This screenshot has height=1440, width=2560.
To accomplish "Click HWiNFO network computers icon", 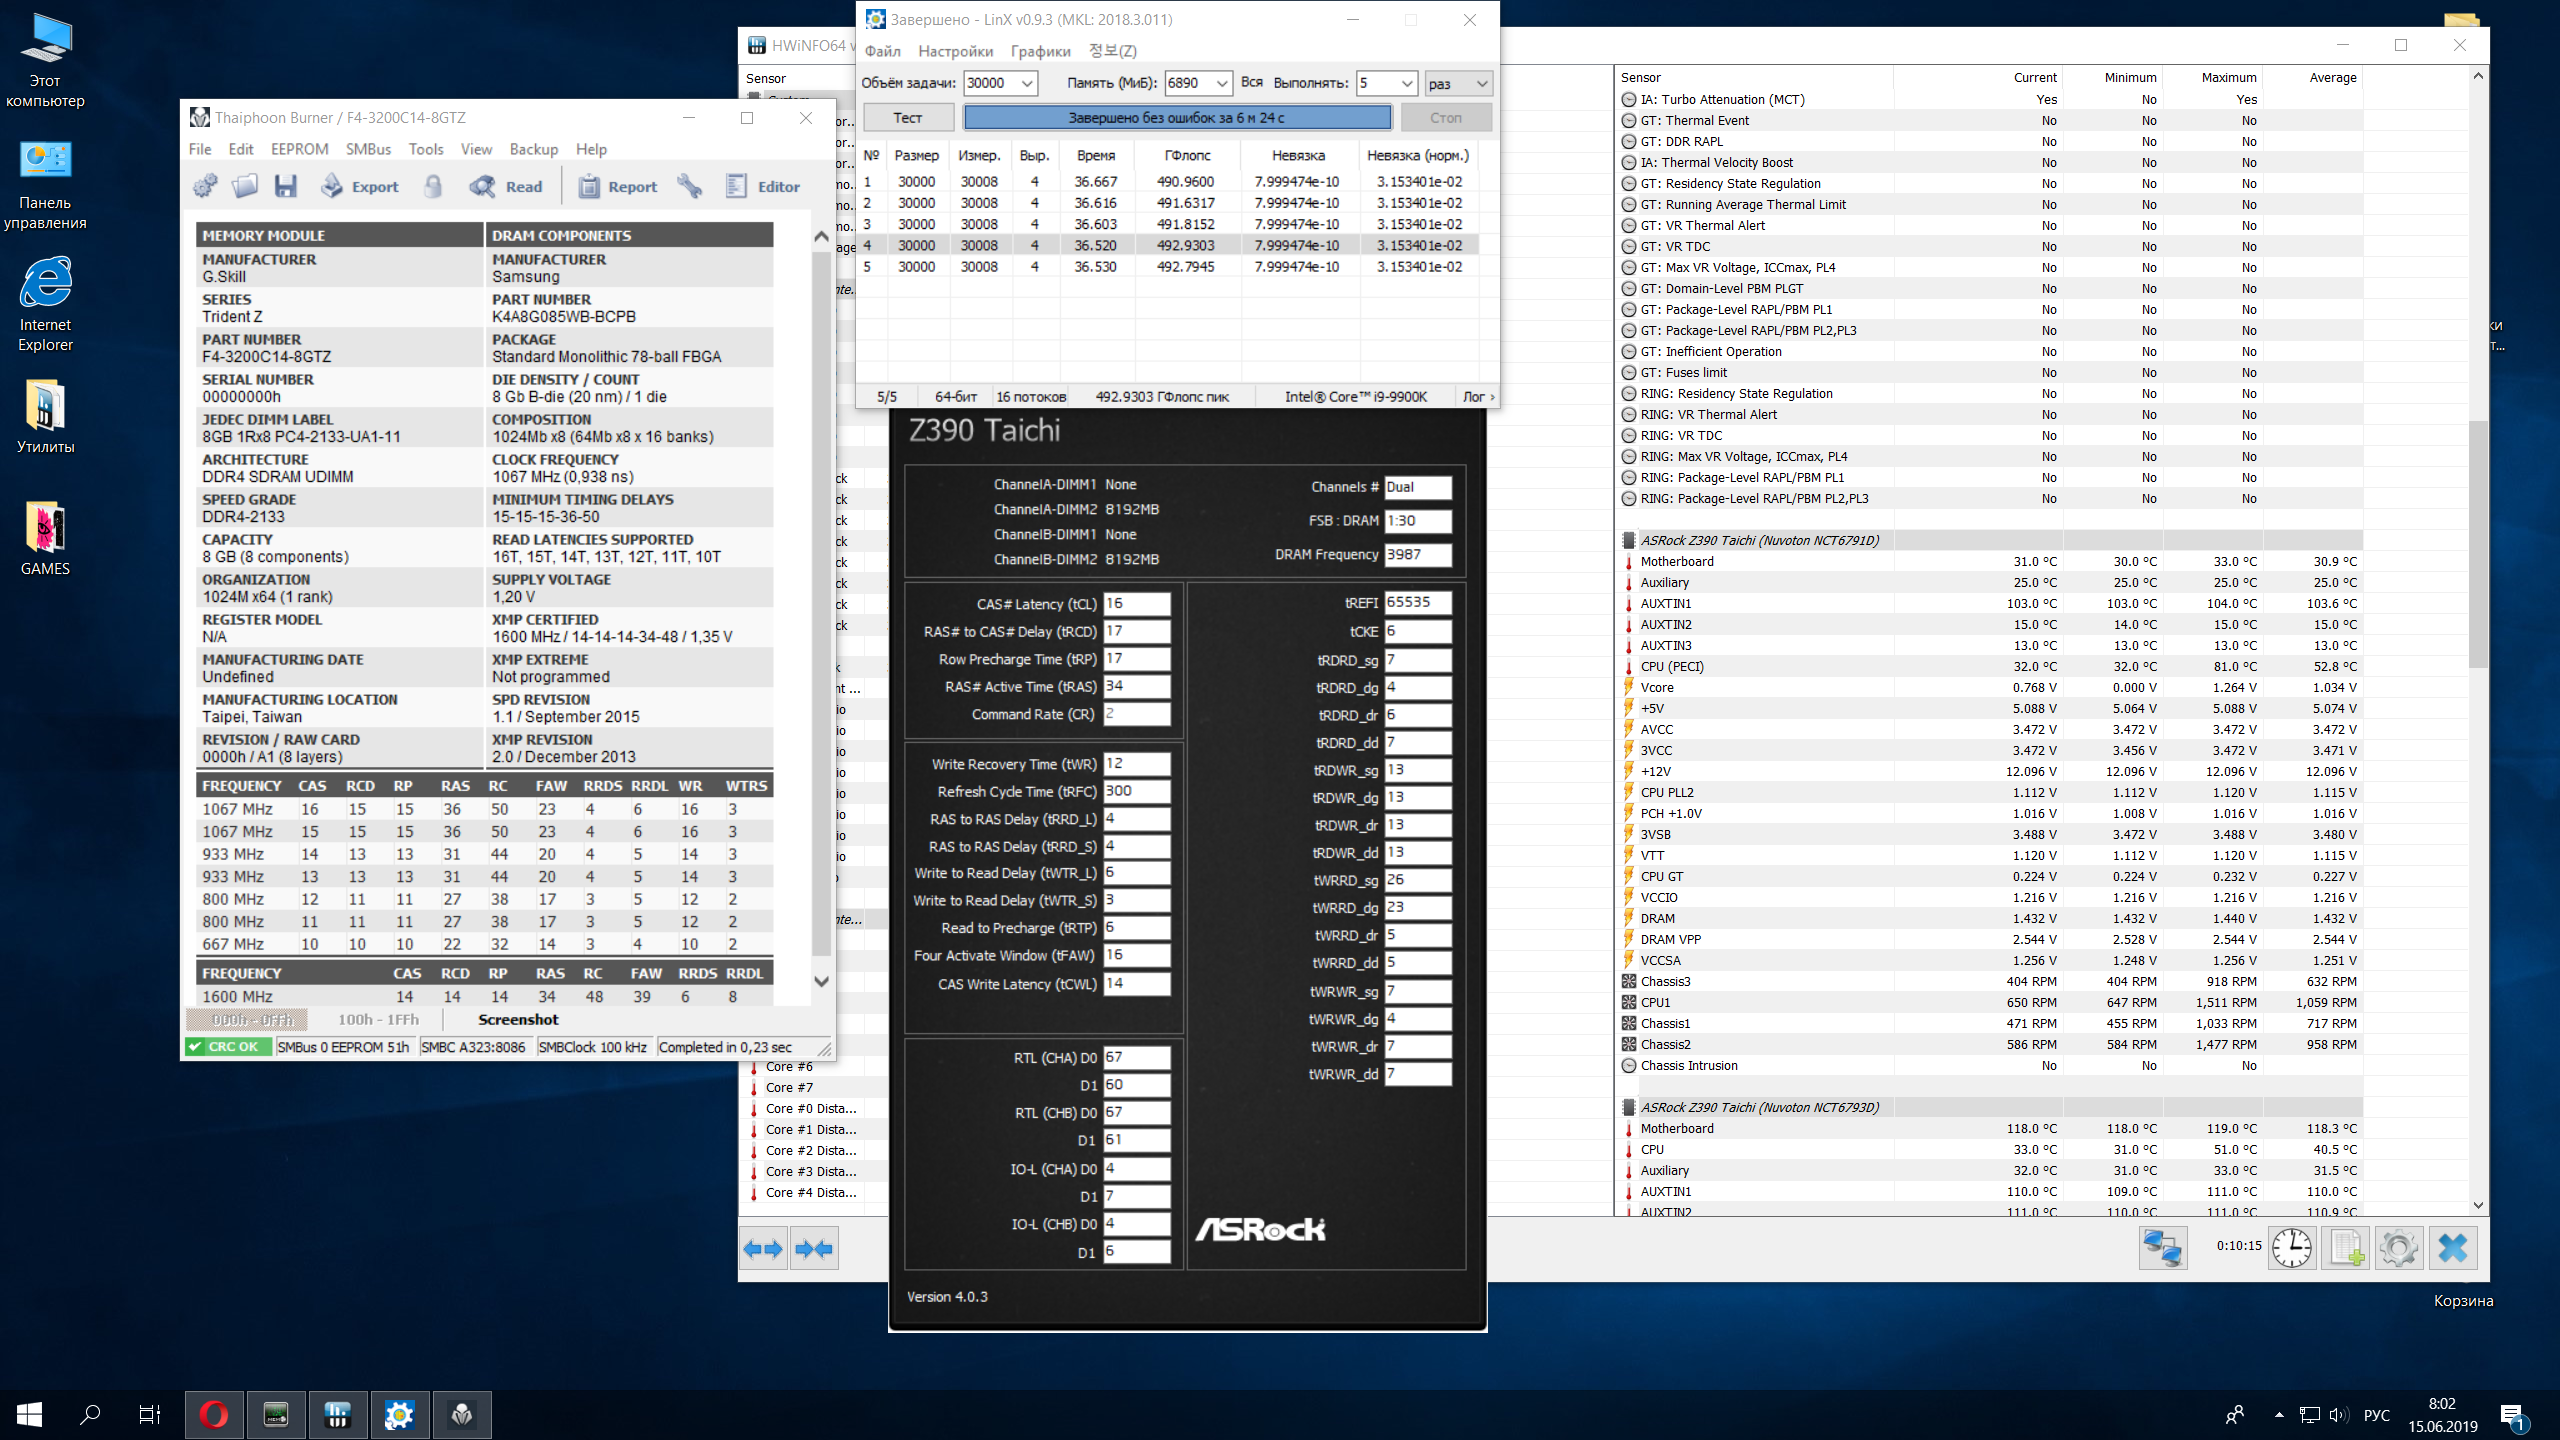I will pyautogui.click(x=2162, y=1247).
